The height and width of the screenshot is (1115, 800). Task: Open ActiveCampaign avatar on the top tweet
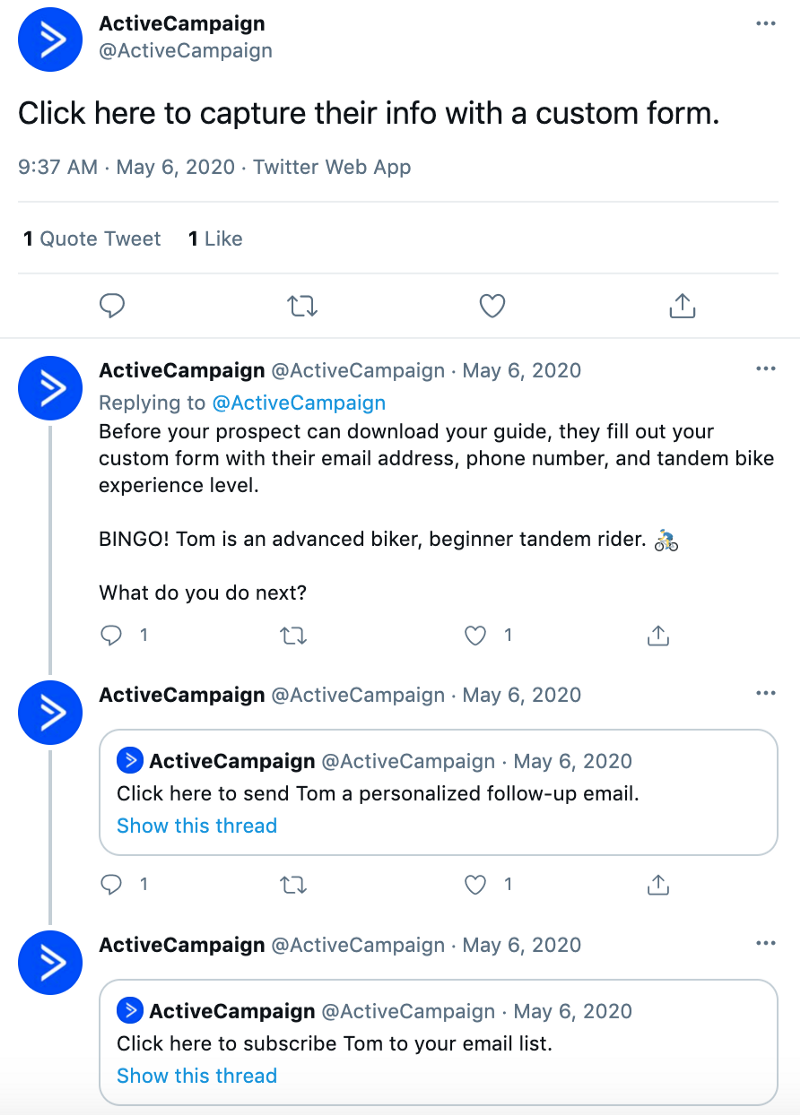(50, 39)
